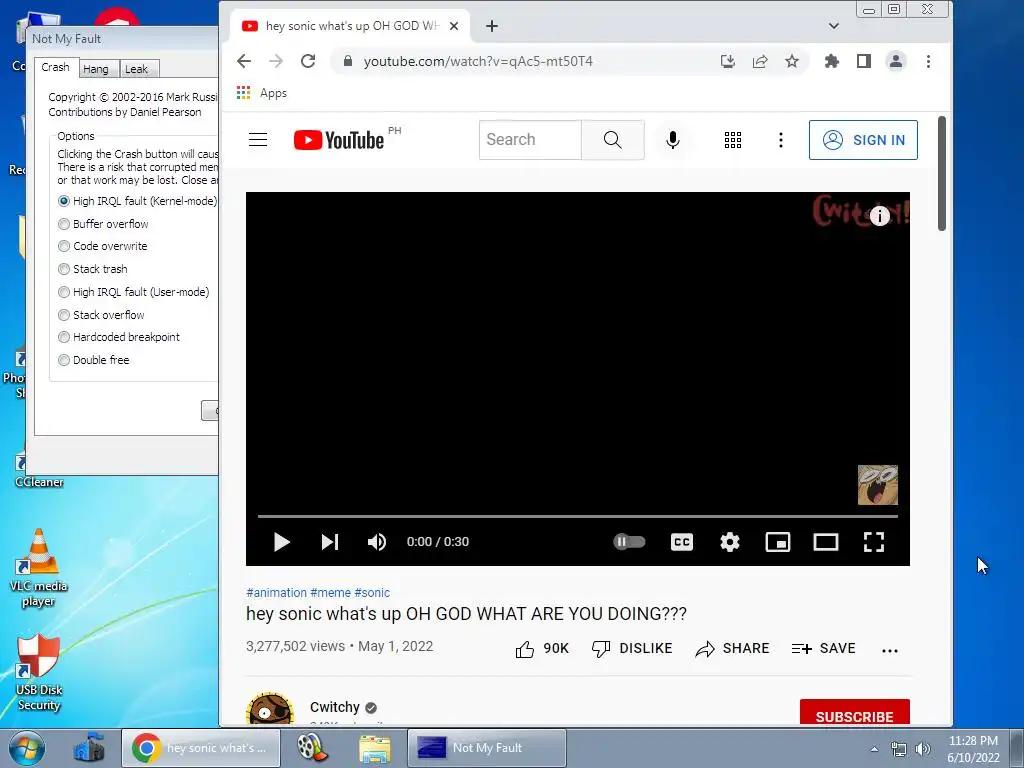The image size is (1024, 768).
Task: Click the #meme hashtag
Action: pos(330,592)
